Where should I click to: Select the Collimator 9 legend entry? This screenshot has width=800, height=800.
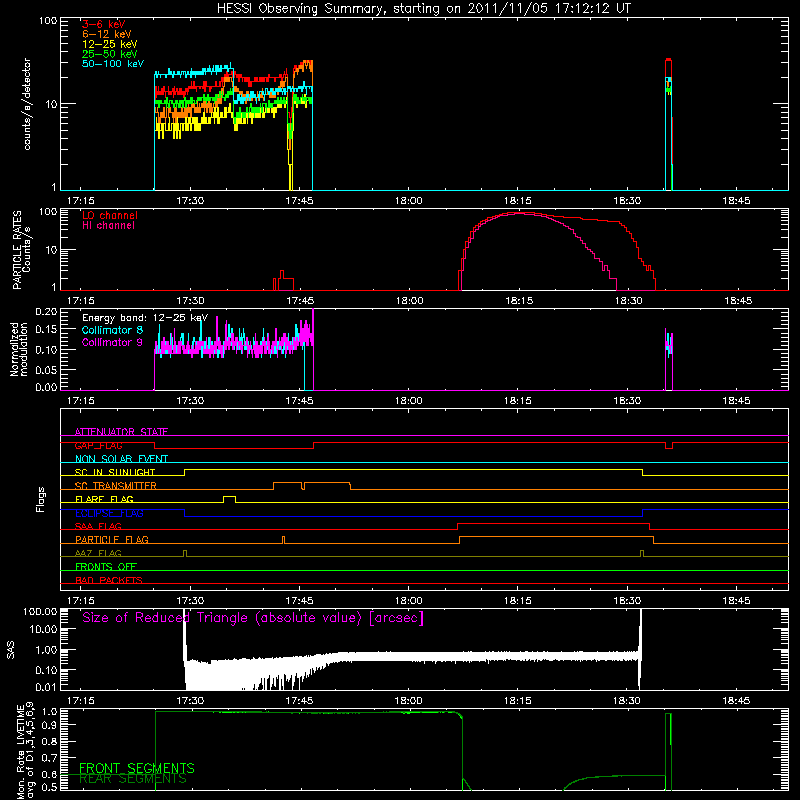click(x=112, y=342)
